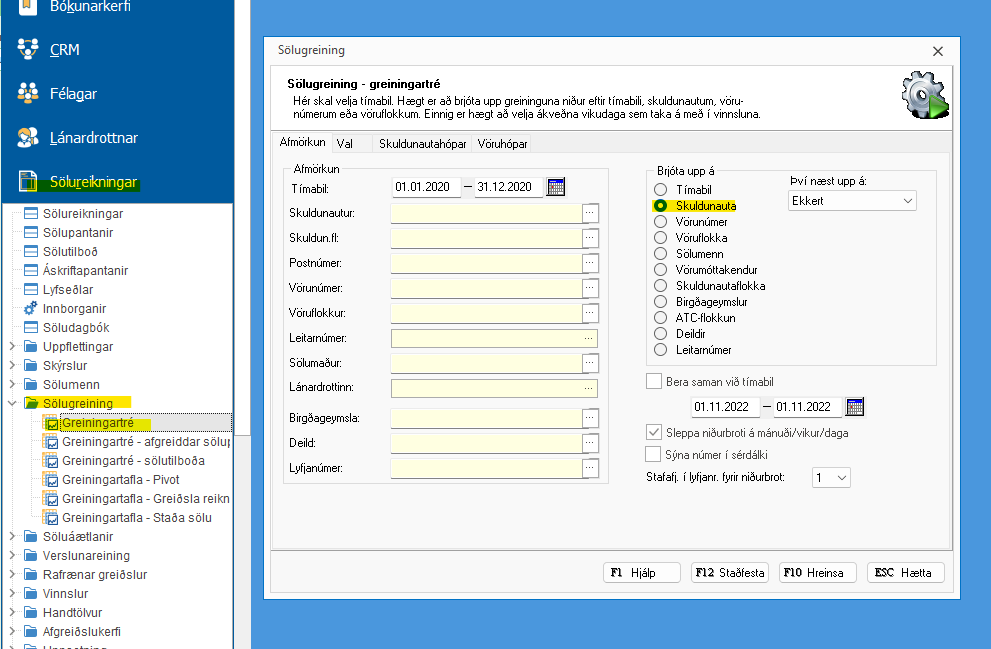Viewport: 991px width, 649px height.
Task: Click calendar icon beside comparison period dates
Action: [x=855, y=406]
